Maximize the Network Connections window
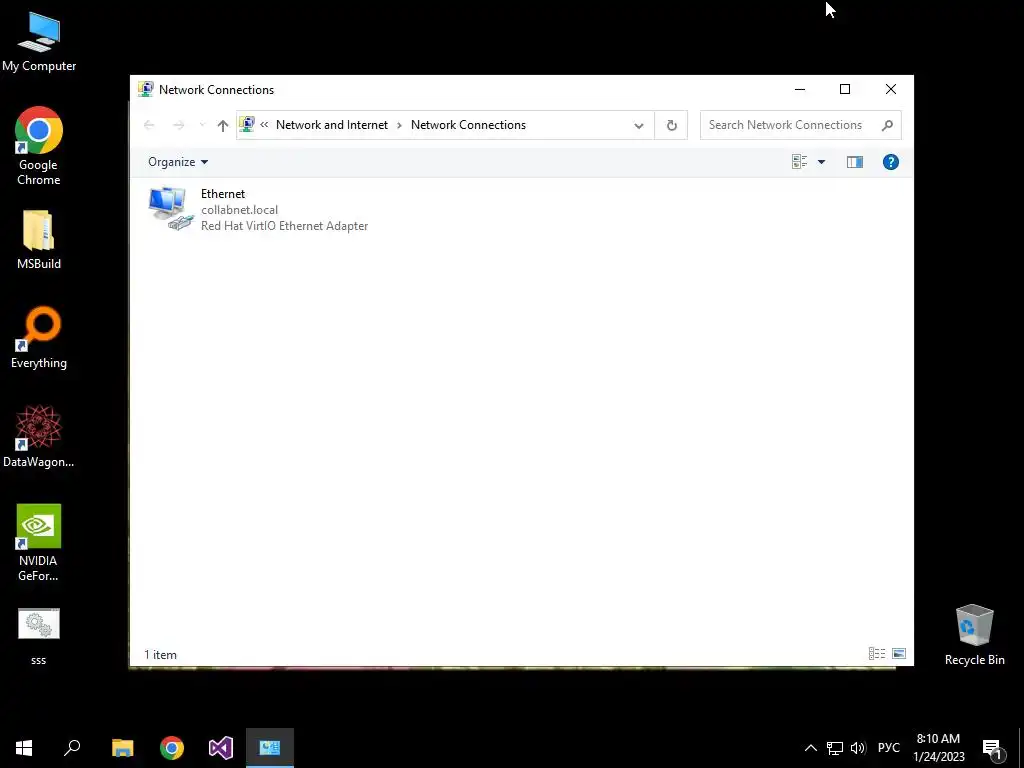1024x768 pixels. coord(845,89)
